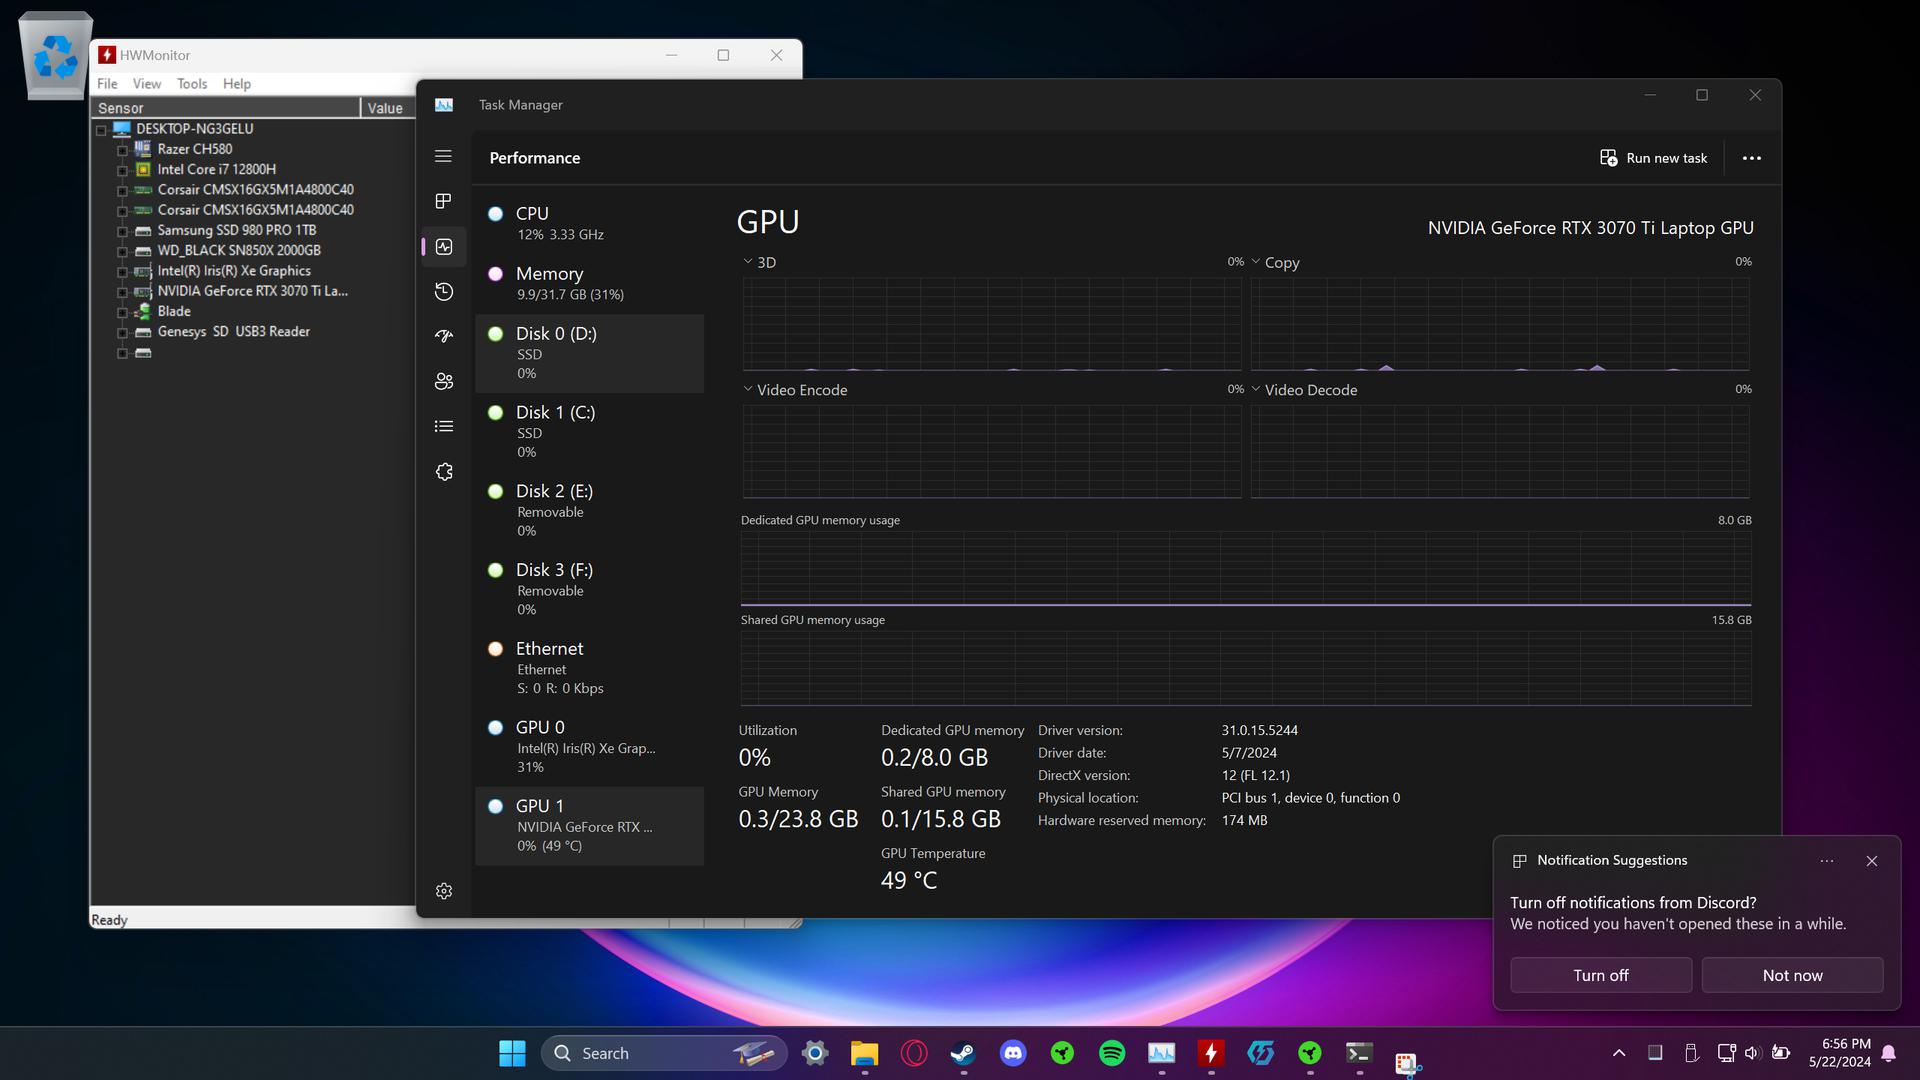The height and width of the screenshot is (1080, 1920).
Task: Click the taskbar Search box
Action: 664,1053
